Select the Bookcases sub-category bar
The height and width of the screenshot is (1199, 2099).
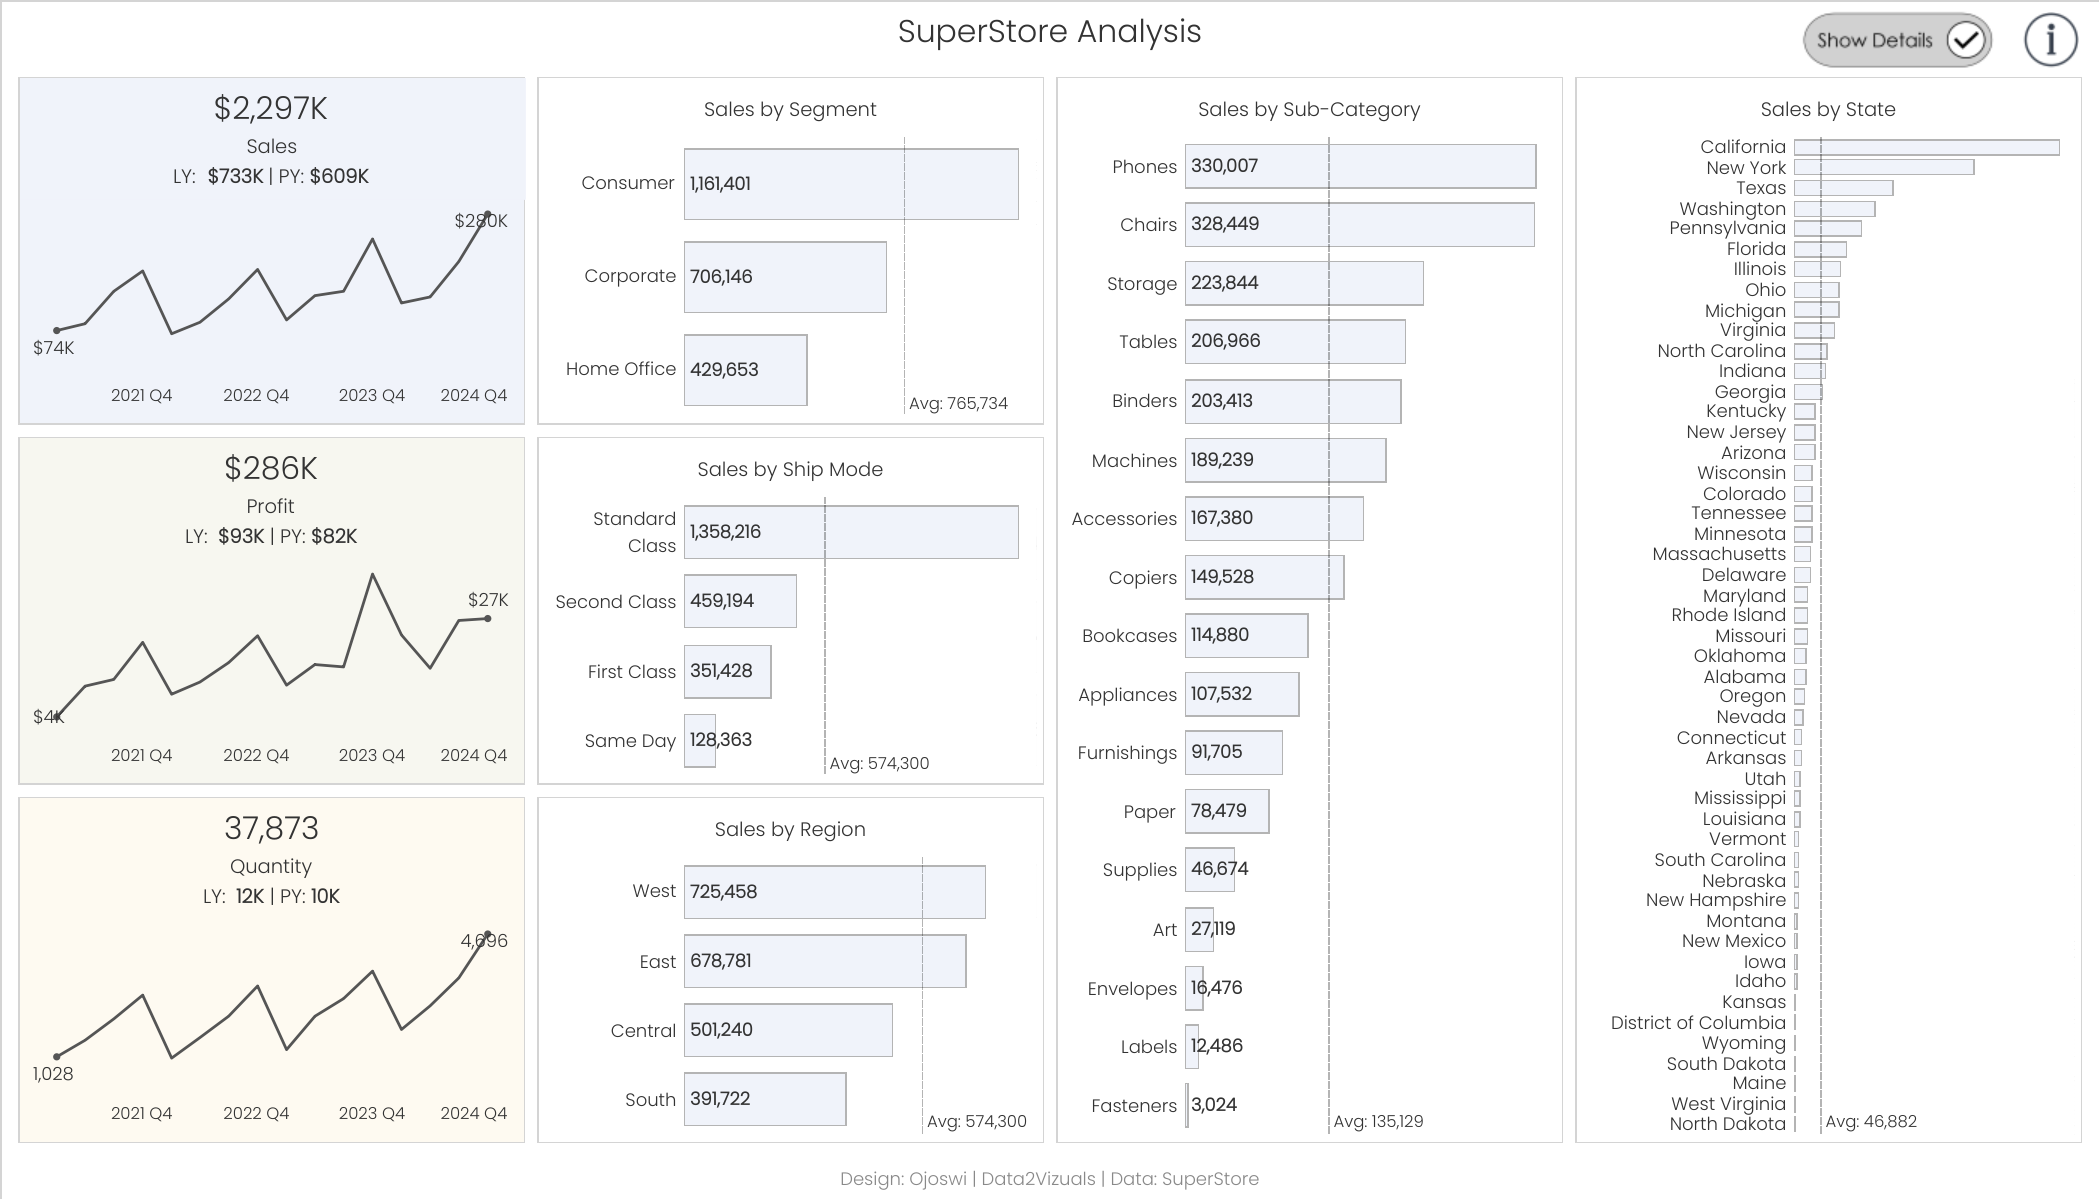coord(1246,635)
